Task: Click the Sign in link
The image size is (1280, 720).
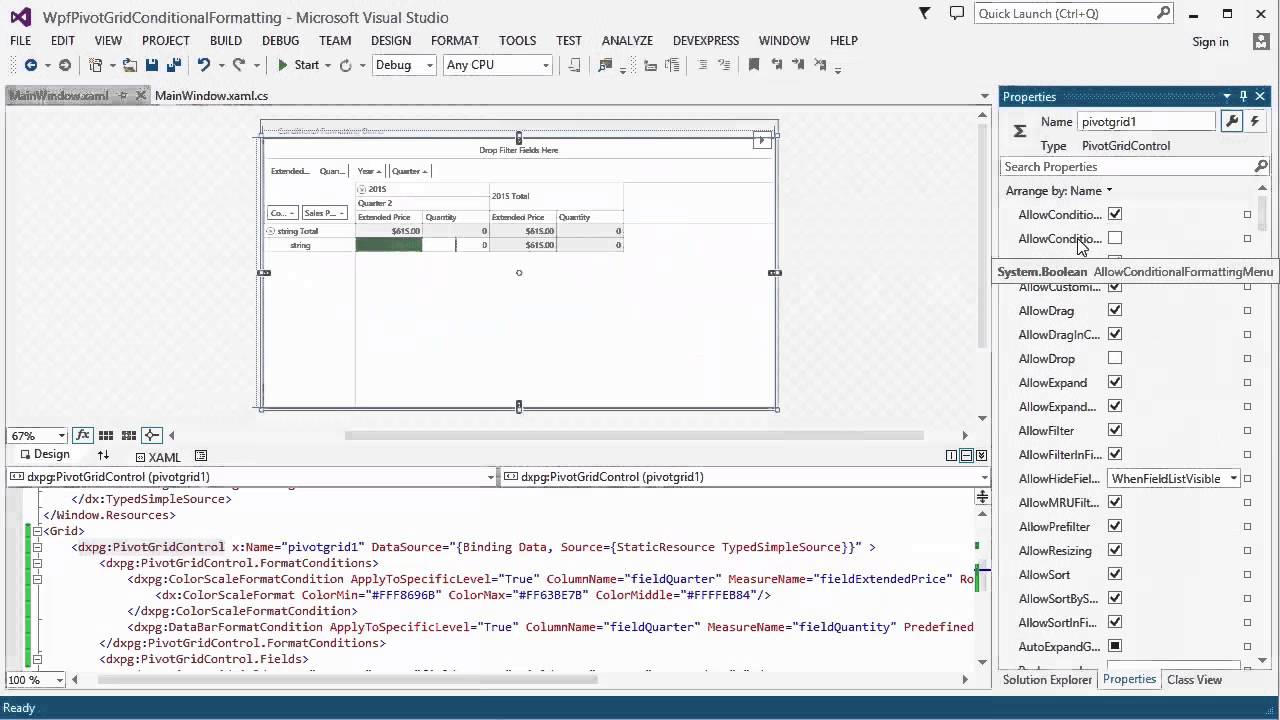Action: pos(1210,42)
